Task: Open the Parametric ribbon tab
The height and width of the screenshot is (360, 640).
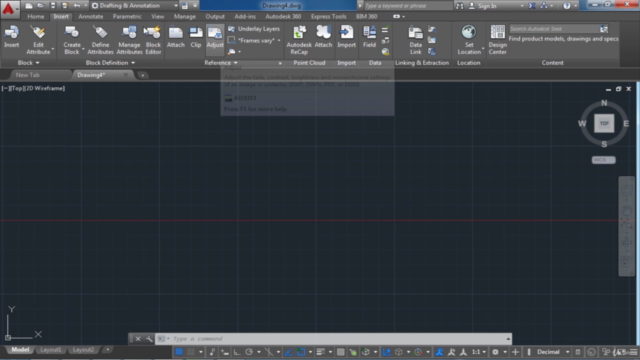Action: (127, 16)
